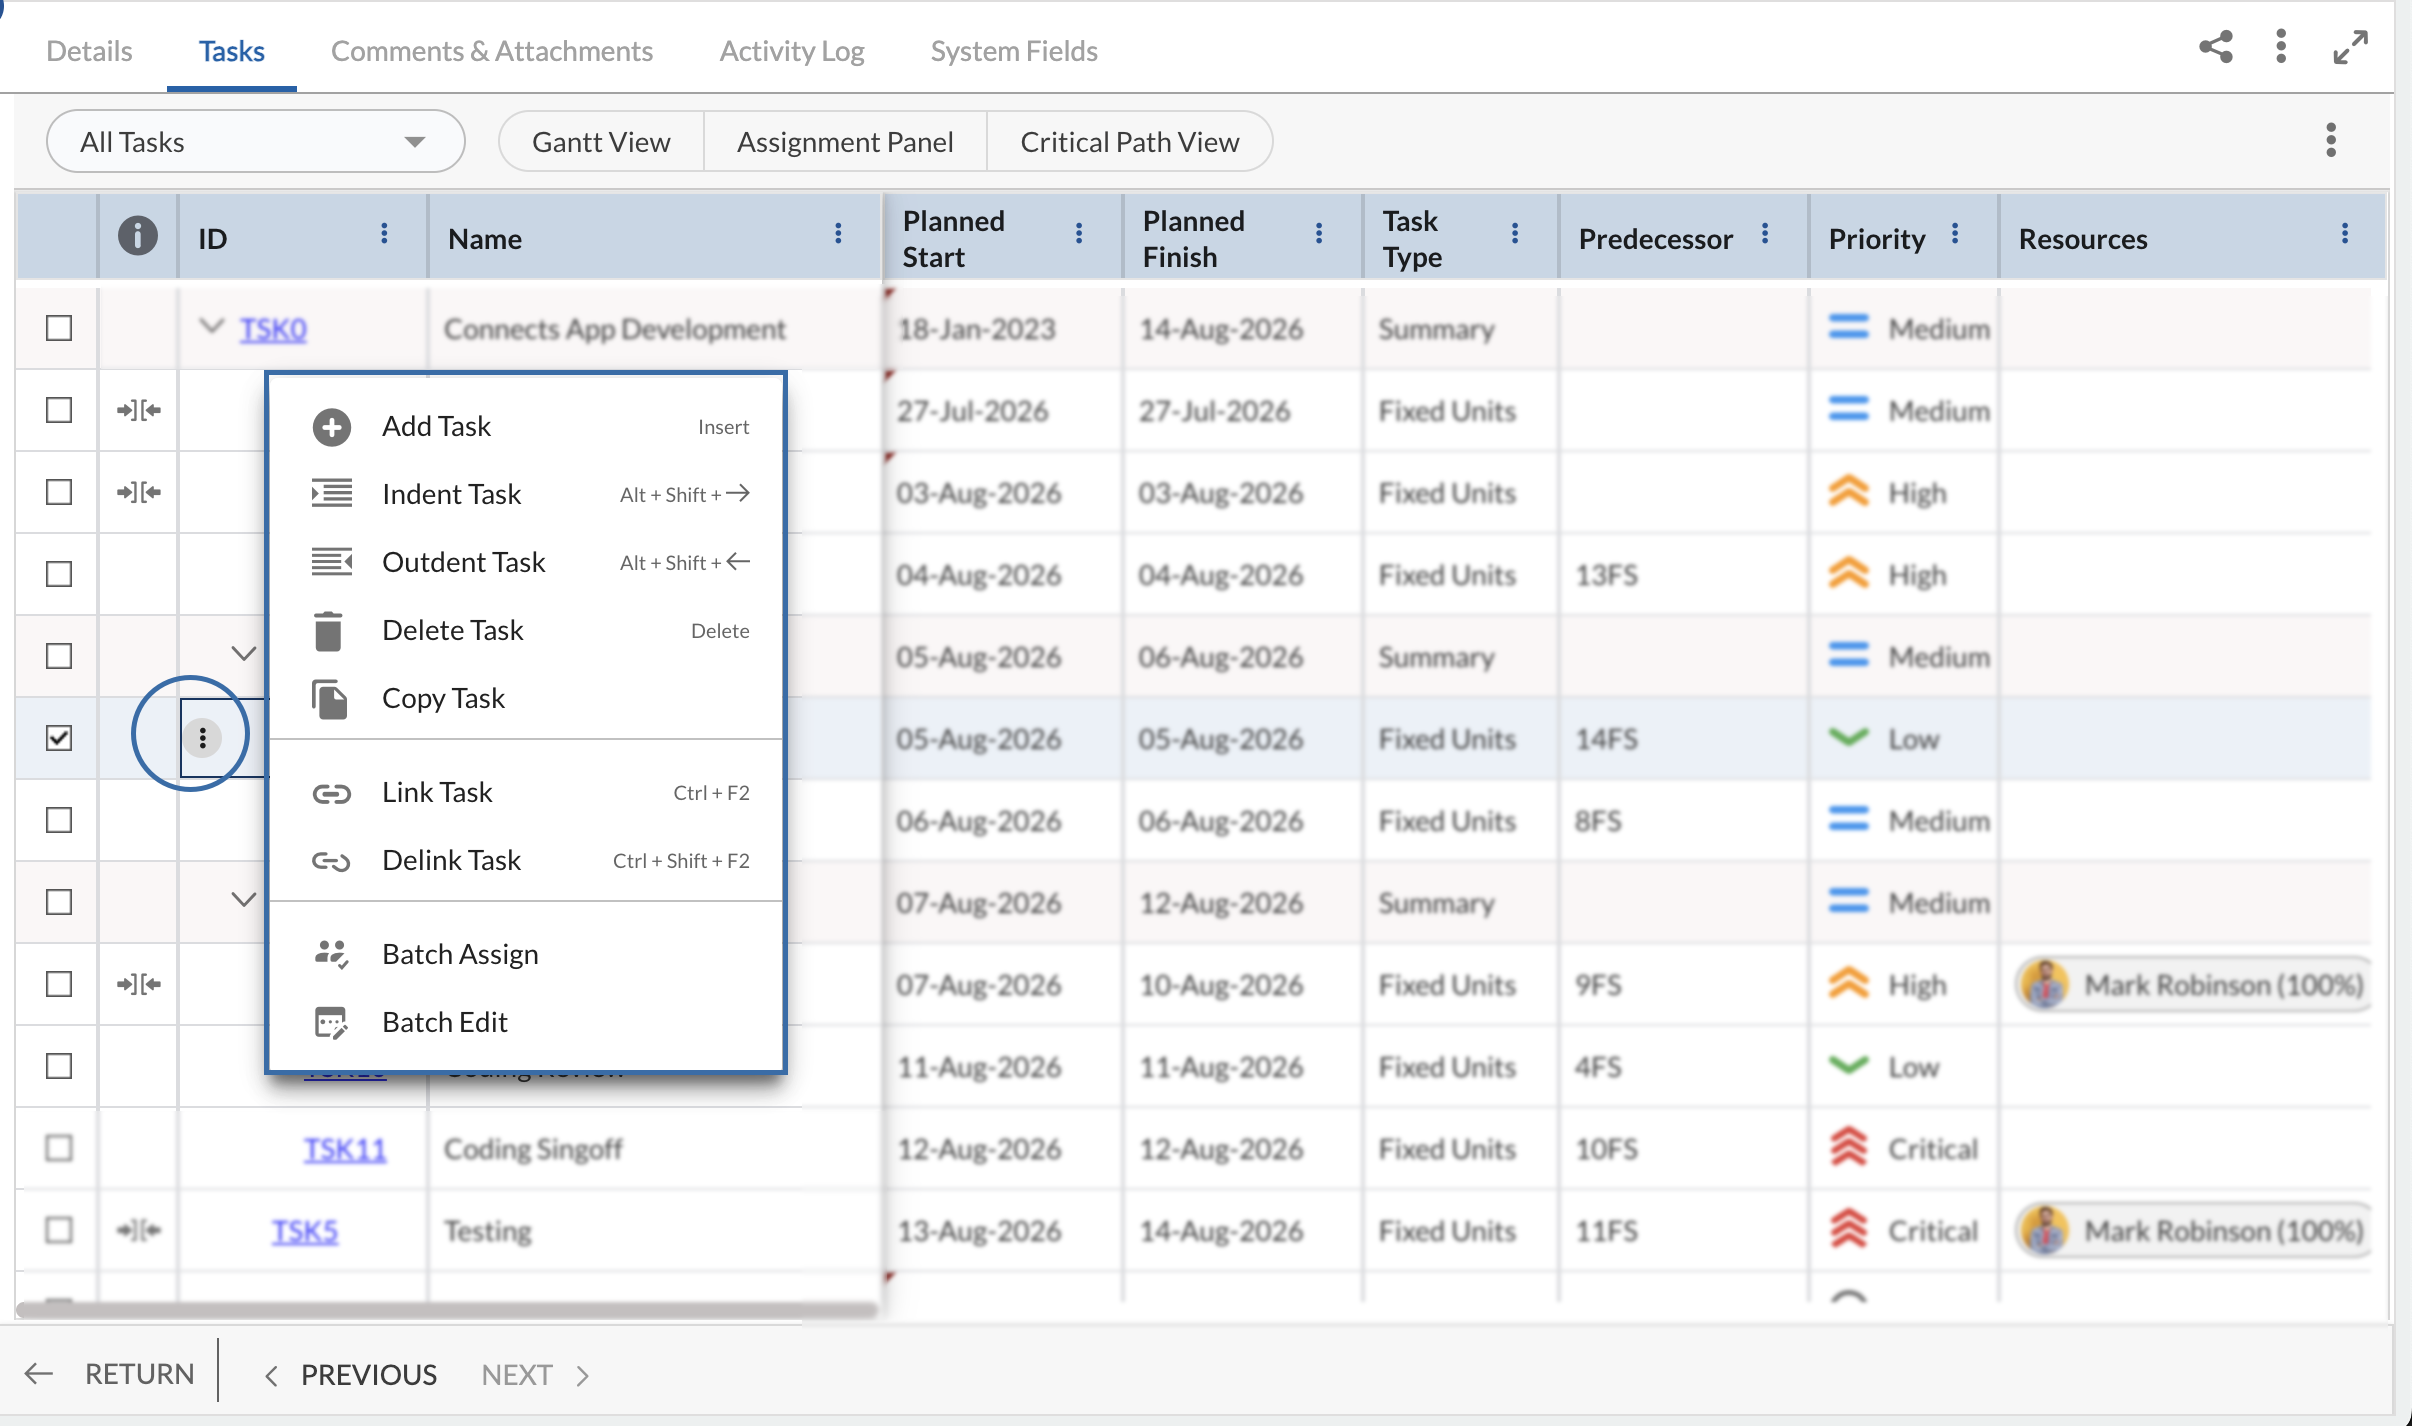Screen dimensions: 2412x1426
Task: Open task grid overflow menu beside views
Action: click(x=2331, y=140)
